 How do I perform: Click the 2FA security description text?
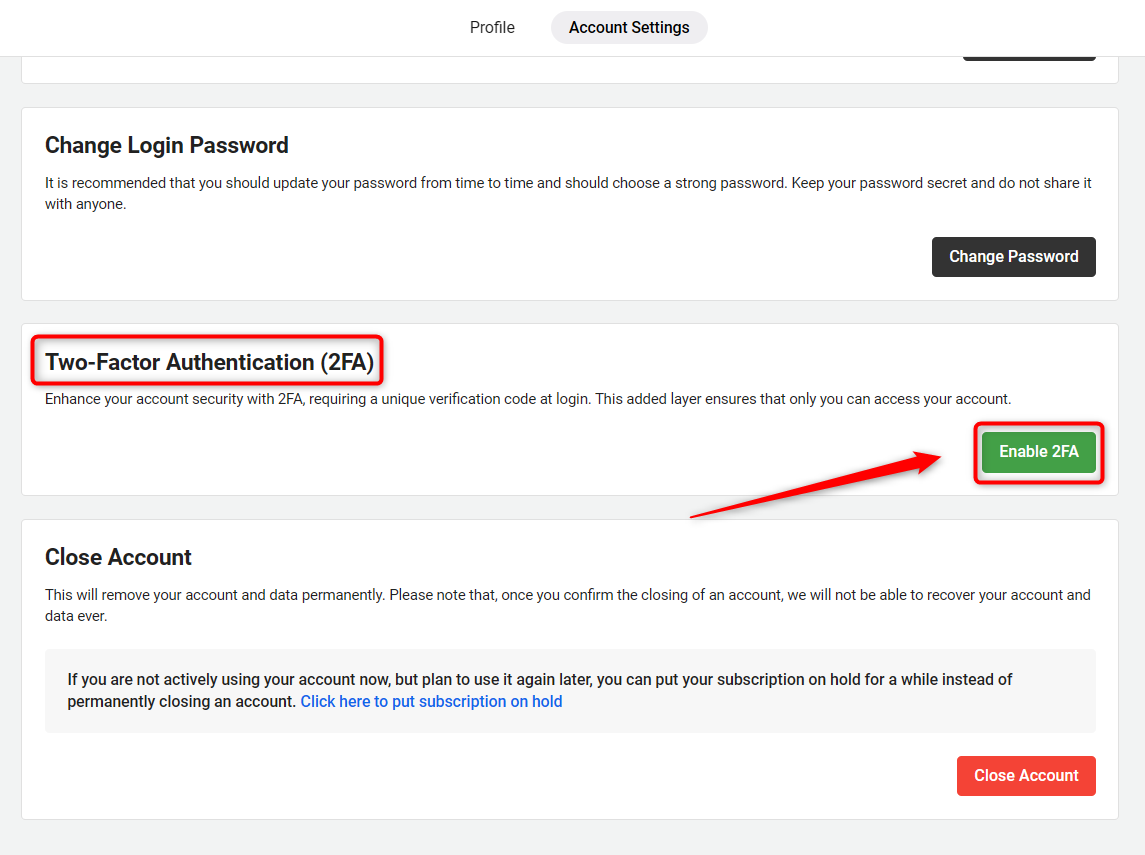click(x=528, y=399)
